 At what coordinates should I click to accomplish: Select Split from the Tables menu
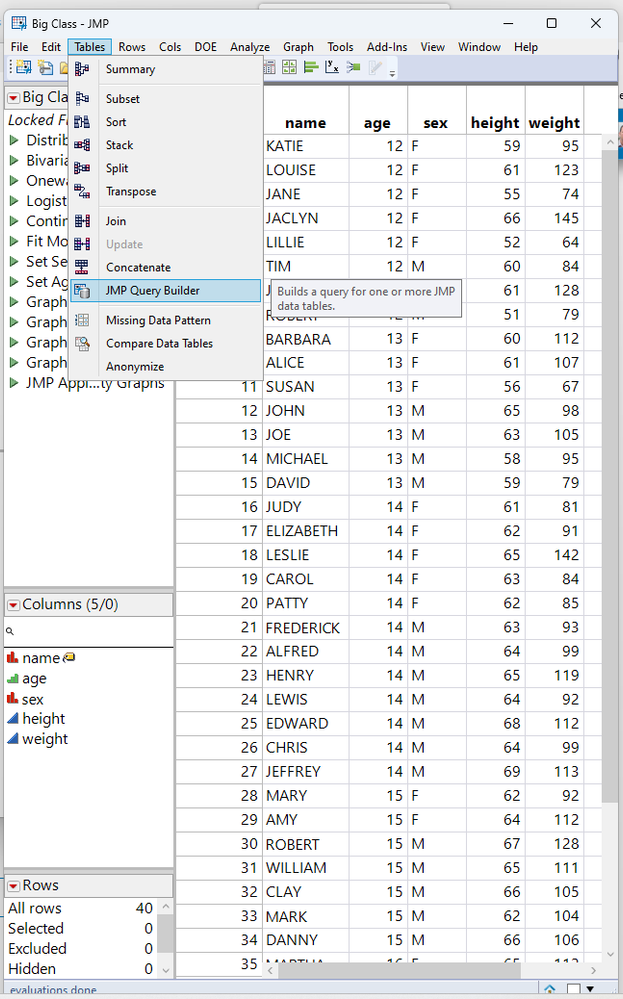point(166,168)
